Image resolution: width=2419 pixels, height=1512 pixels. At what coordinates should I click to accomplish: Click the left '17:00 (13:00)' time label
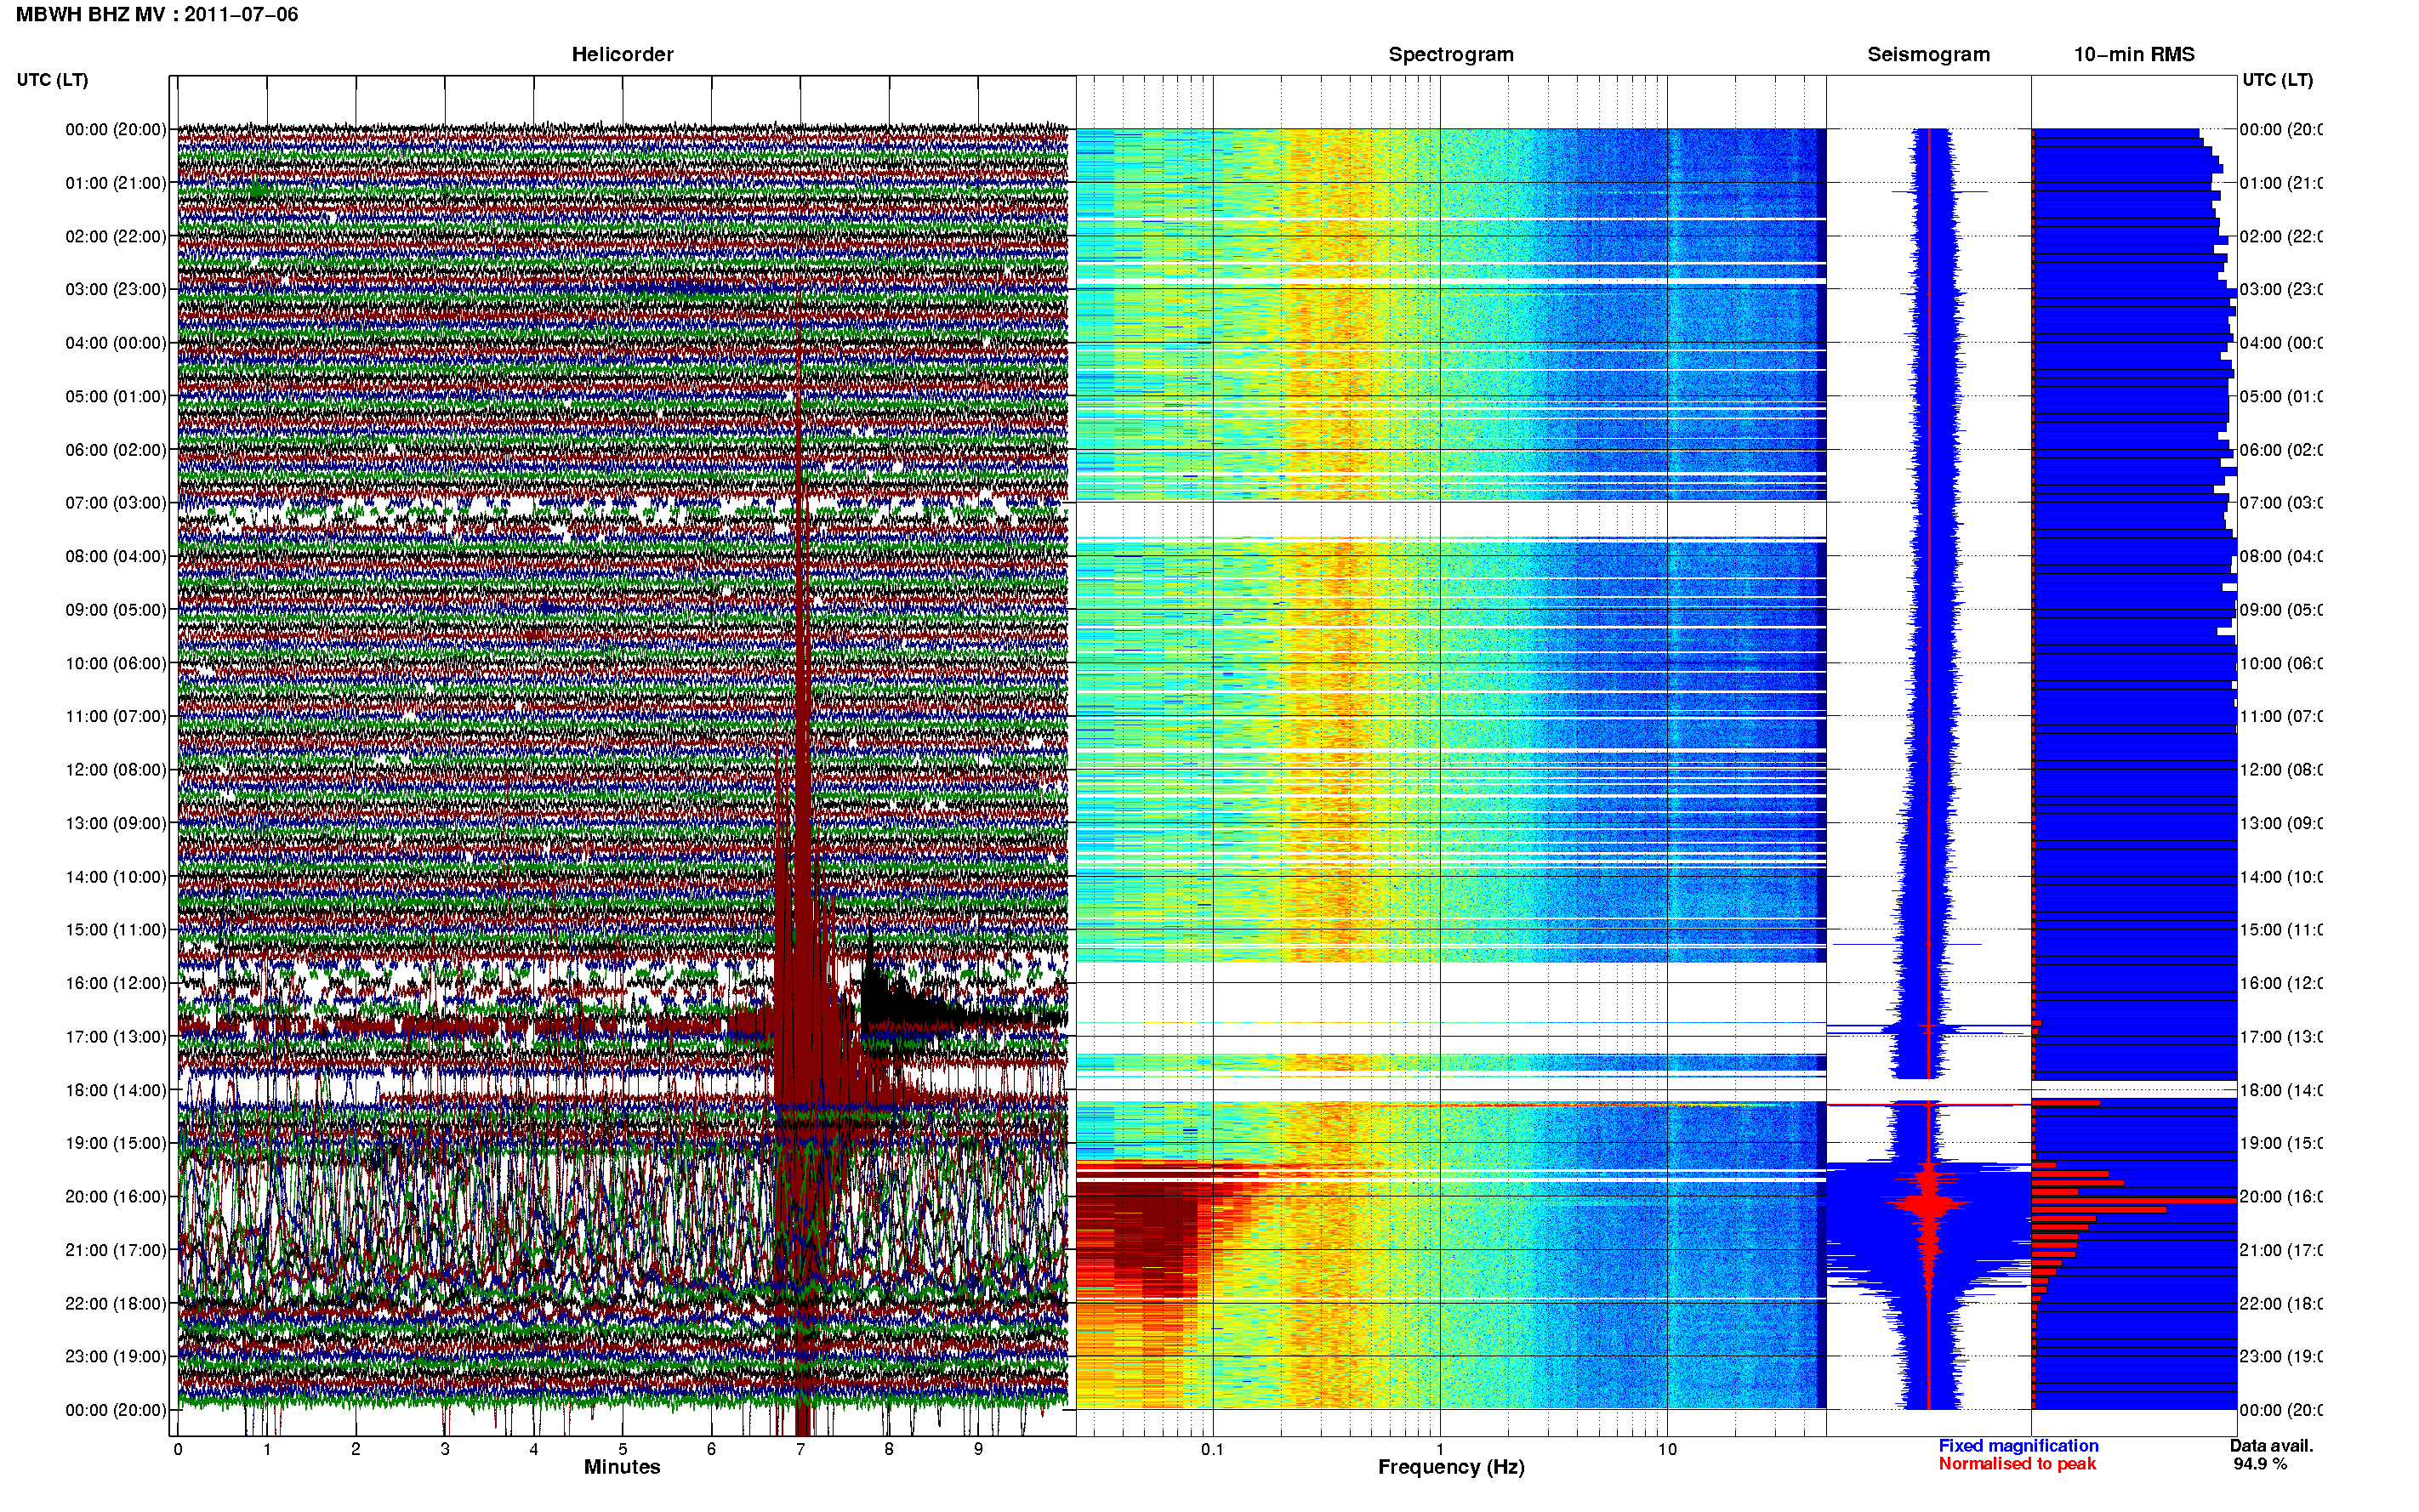point(116,1037)
